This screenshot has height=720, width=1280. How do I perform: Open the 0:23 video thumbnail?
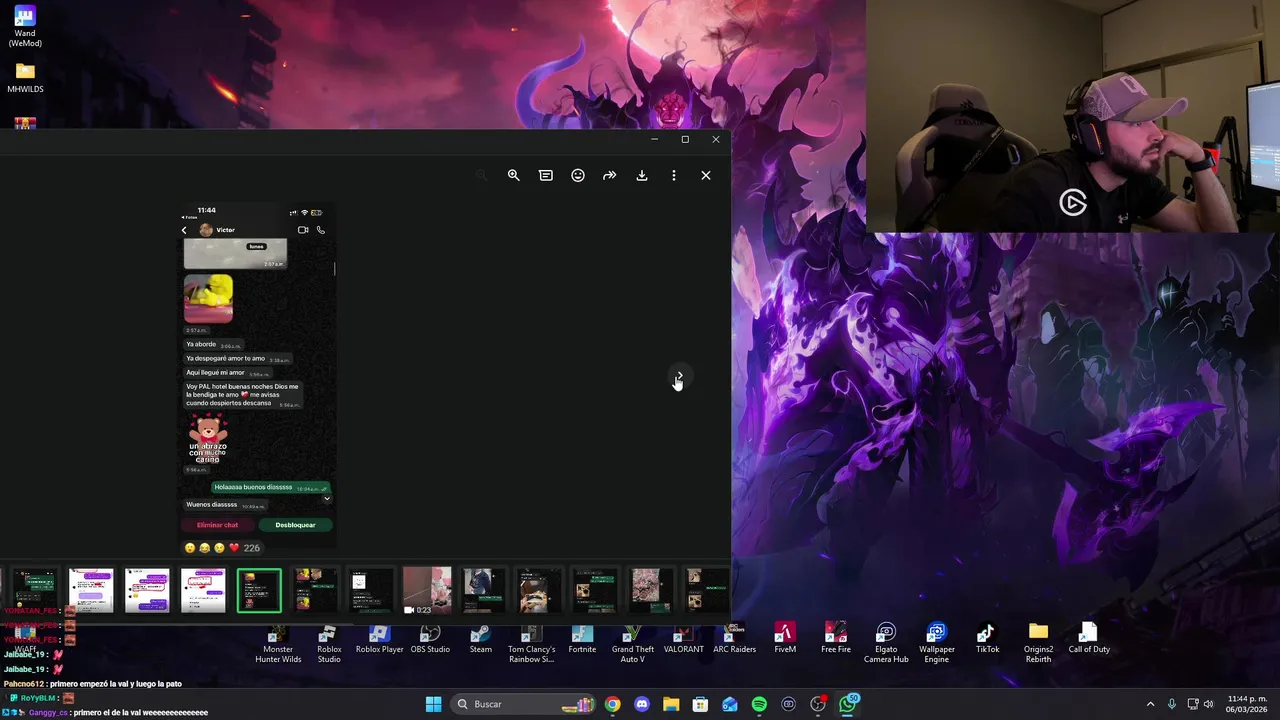(427, 590)
